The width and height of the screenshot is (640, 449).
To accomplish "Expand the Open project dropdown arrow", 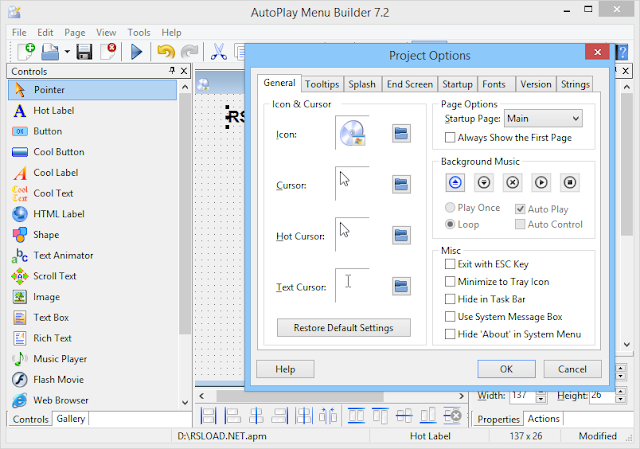I will [x=67, y=52].
